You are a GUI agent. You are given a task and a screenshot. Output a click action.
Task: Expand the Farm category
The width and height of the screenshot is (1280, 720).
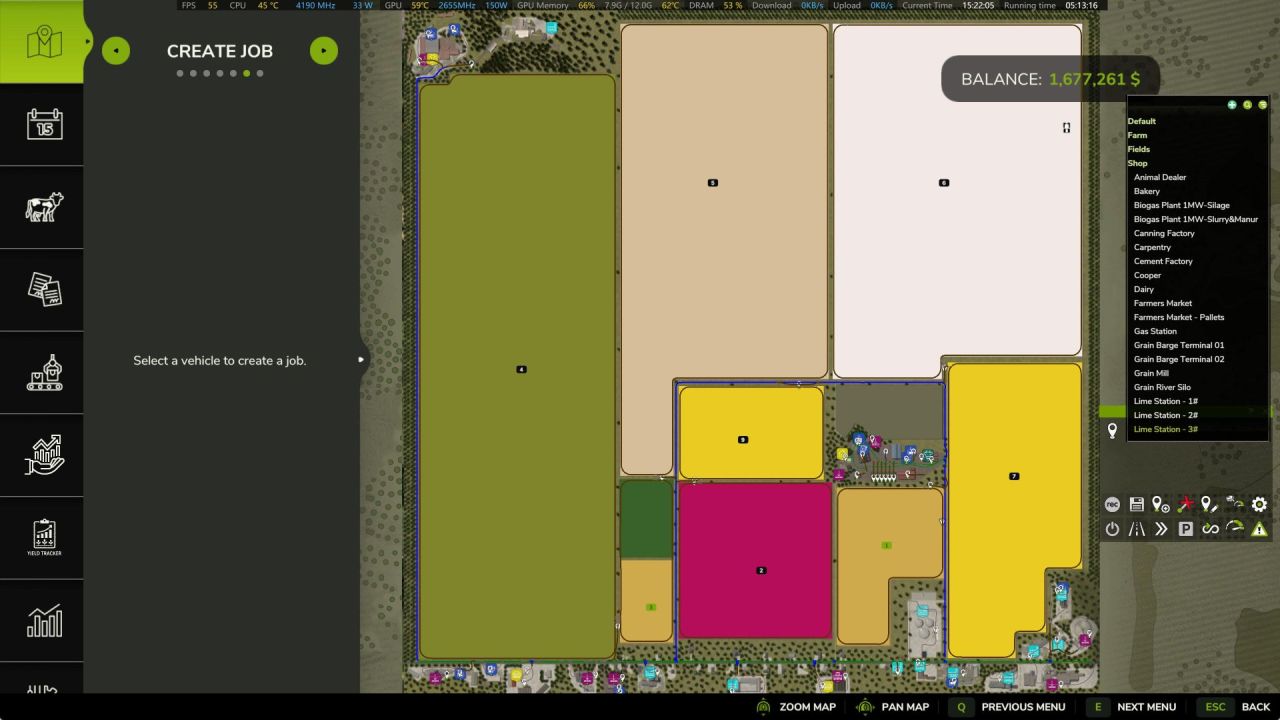pos(1137,135)
